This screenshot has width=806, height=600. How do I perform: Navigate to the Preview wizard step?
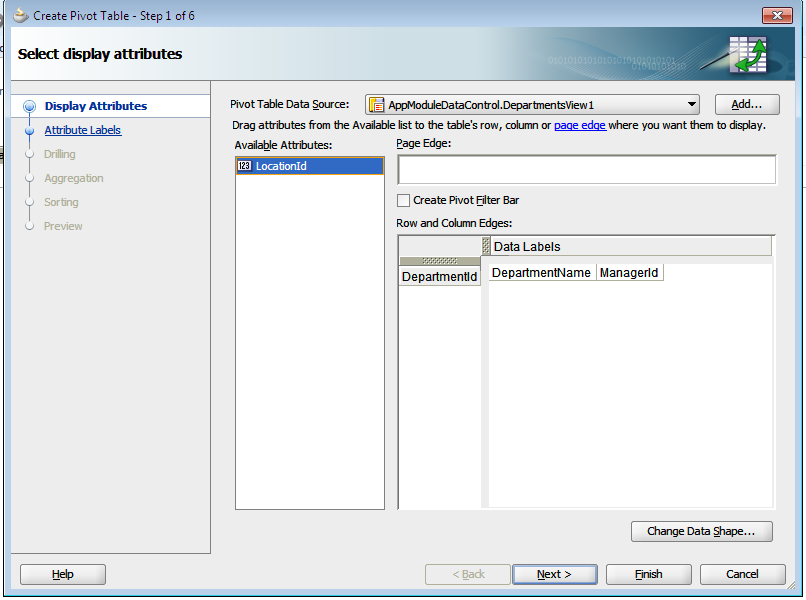coord(62,226)
